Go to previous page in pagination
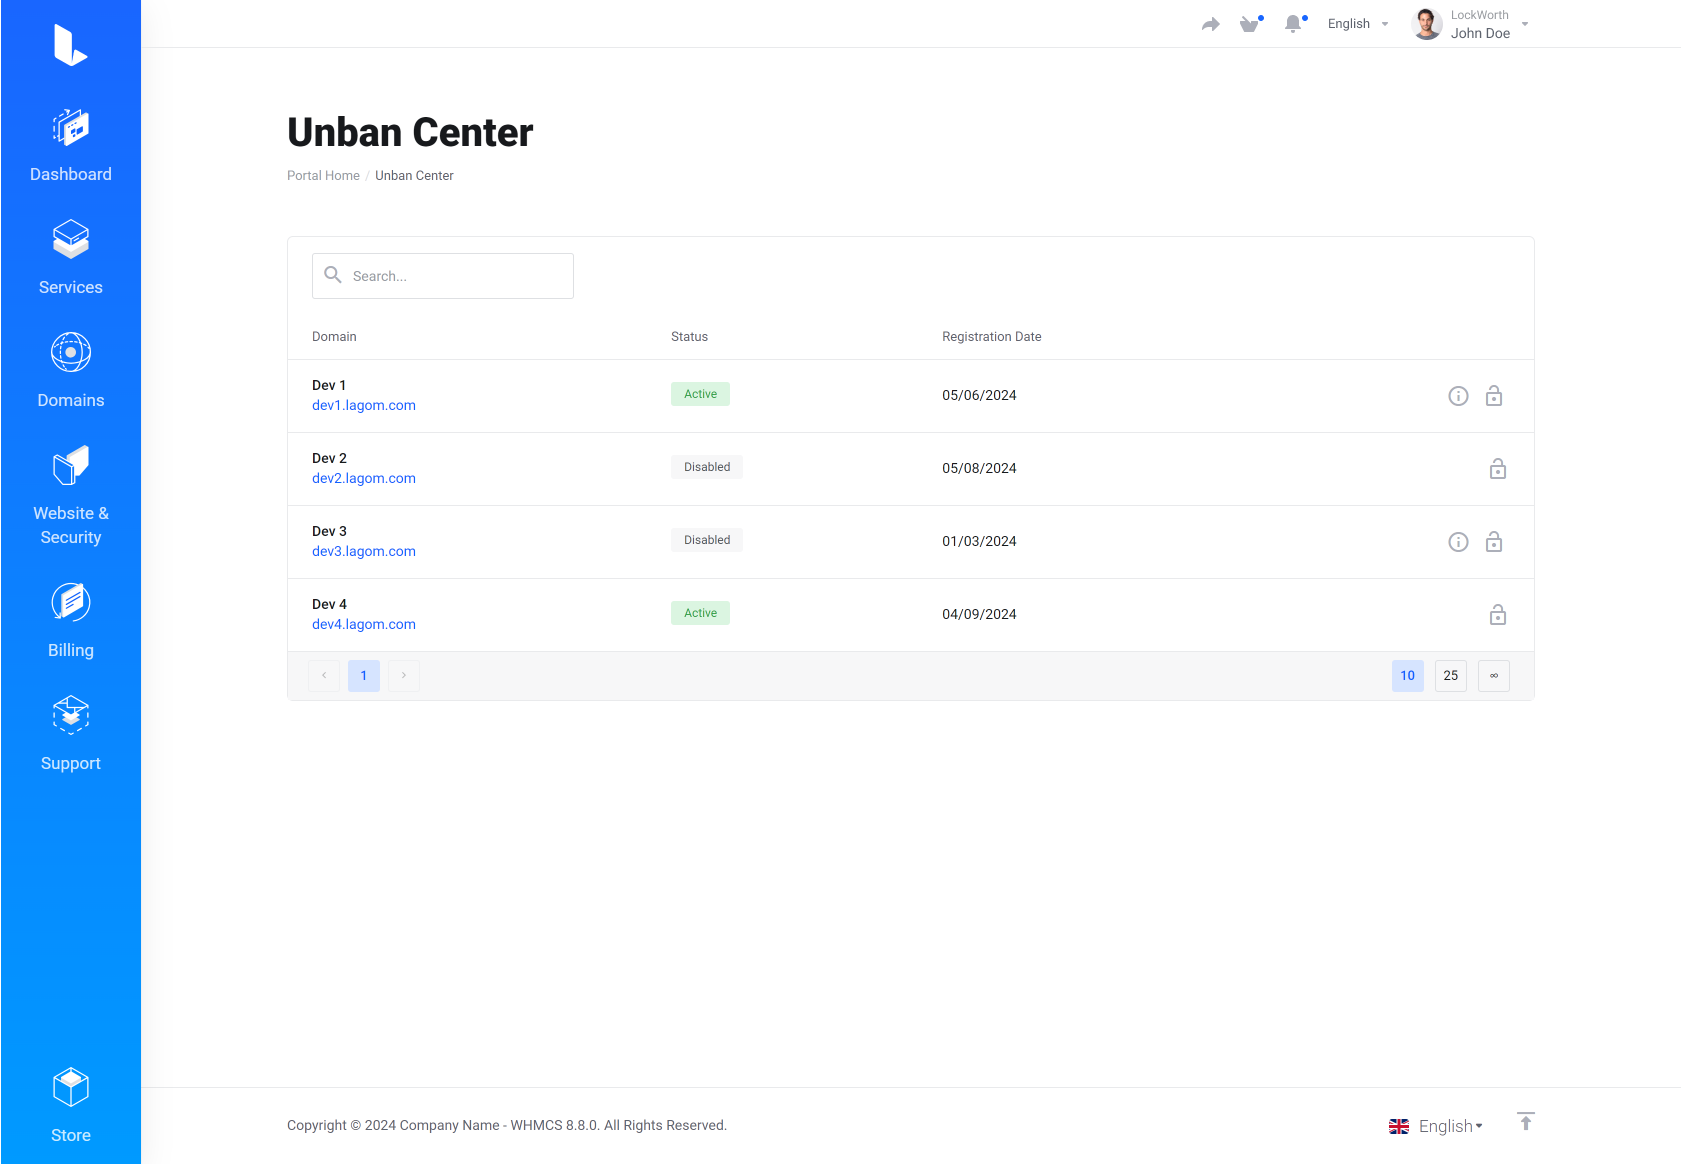This screenshot has height=1164, width=1681. (324, 676)
